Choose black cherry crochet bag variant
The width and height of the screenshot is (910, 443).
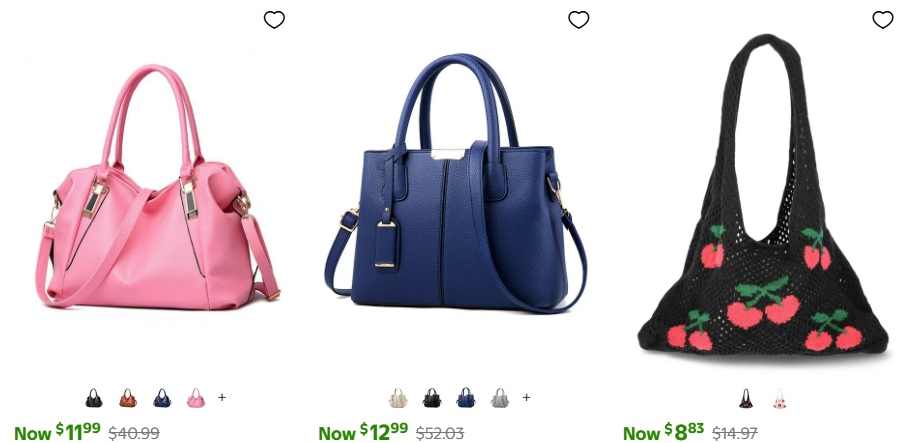(x=746, y=398)
